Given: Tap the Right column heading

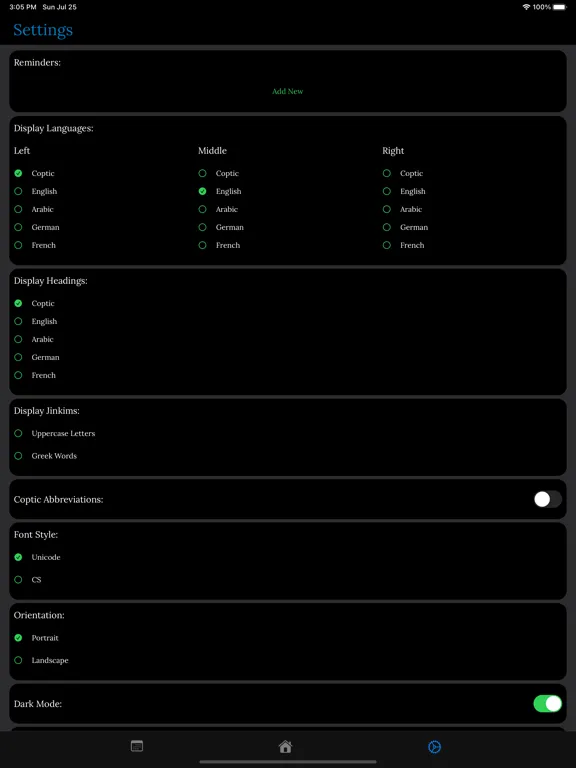Looking at the screenshot, I should (393, 151).
